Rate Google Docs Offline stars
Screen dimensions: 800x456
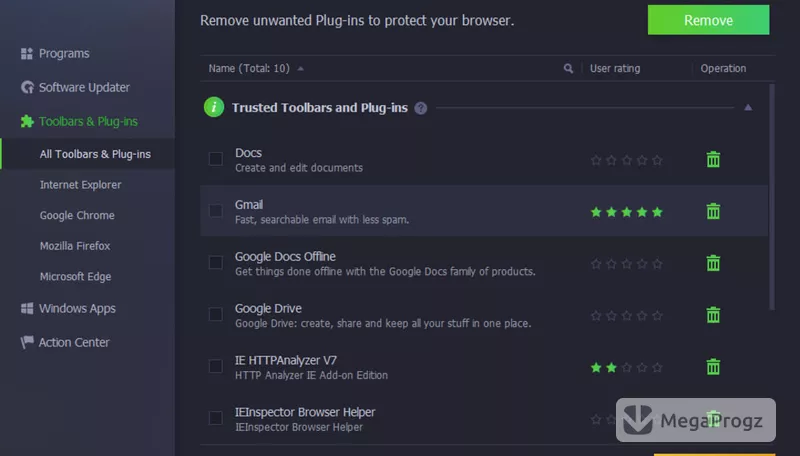click(x=627, y=264)
